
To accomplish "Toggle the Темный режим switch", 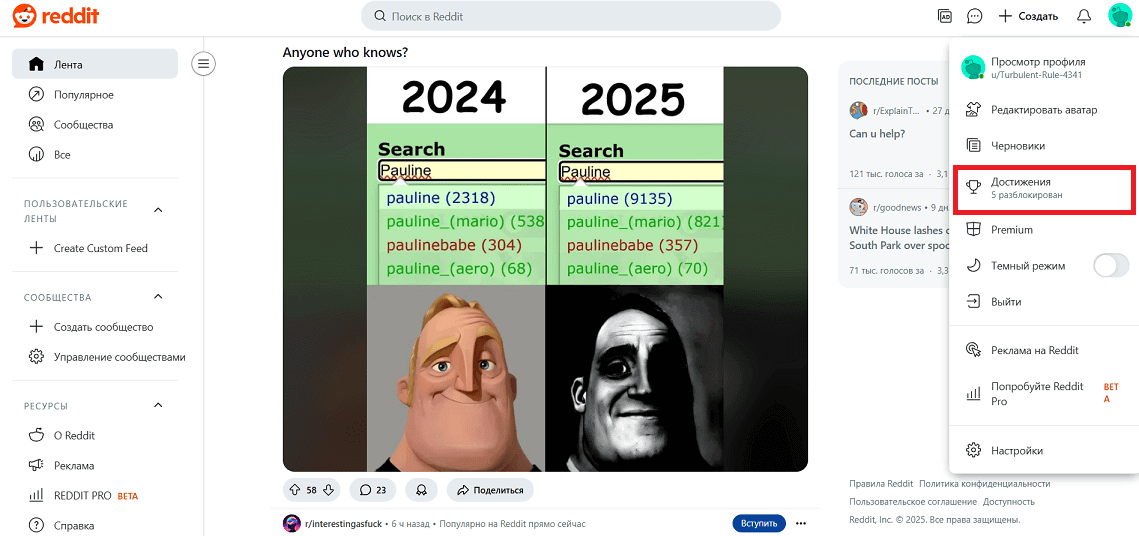I will click(1111, 266).
